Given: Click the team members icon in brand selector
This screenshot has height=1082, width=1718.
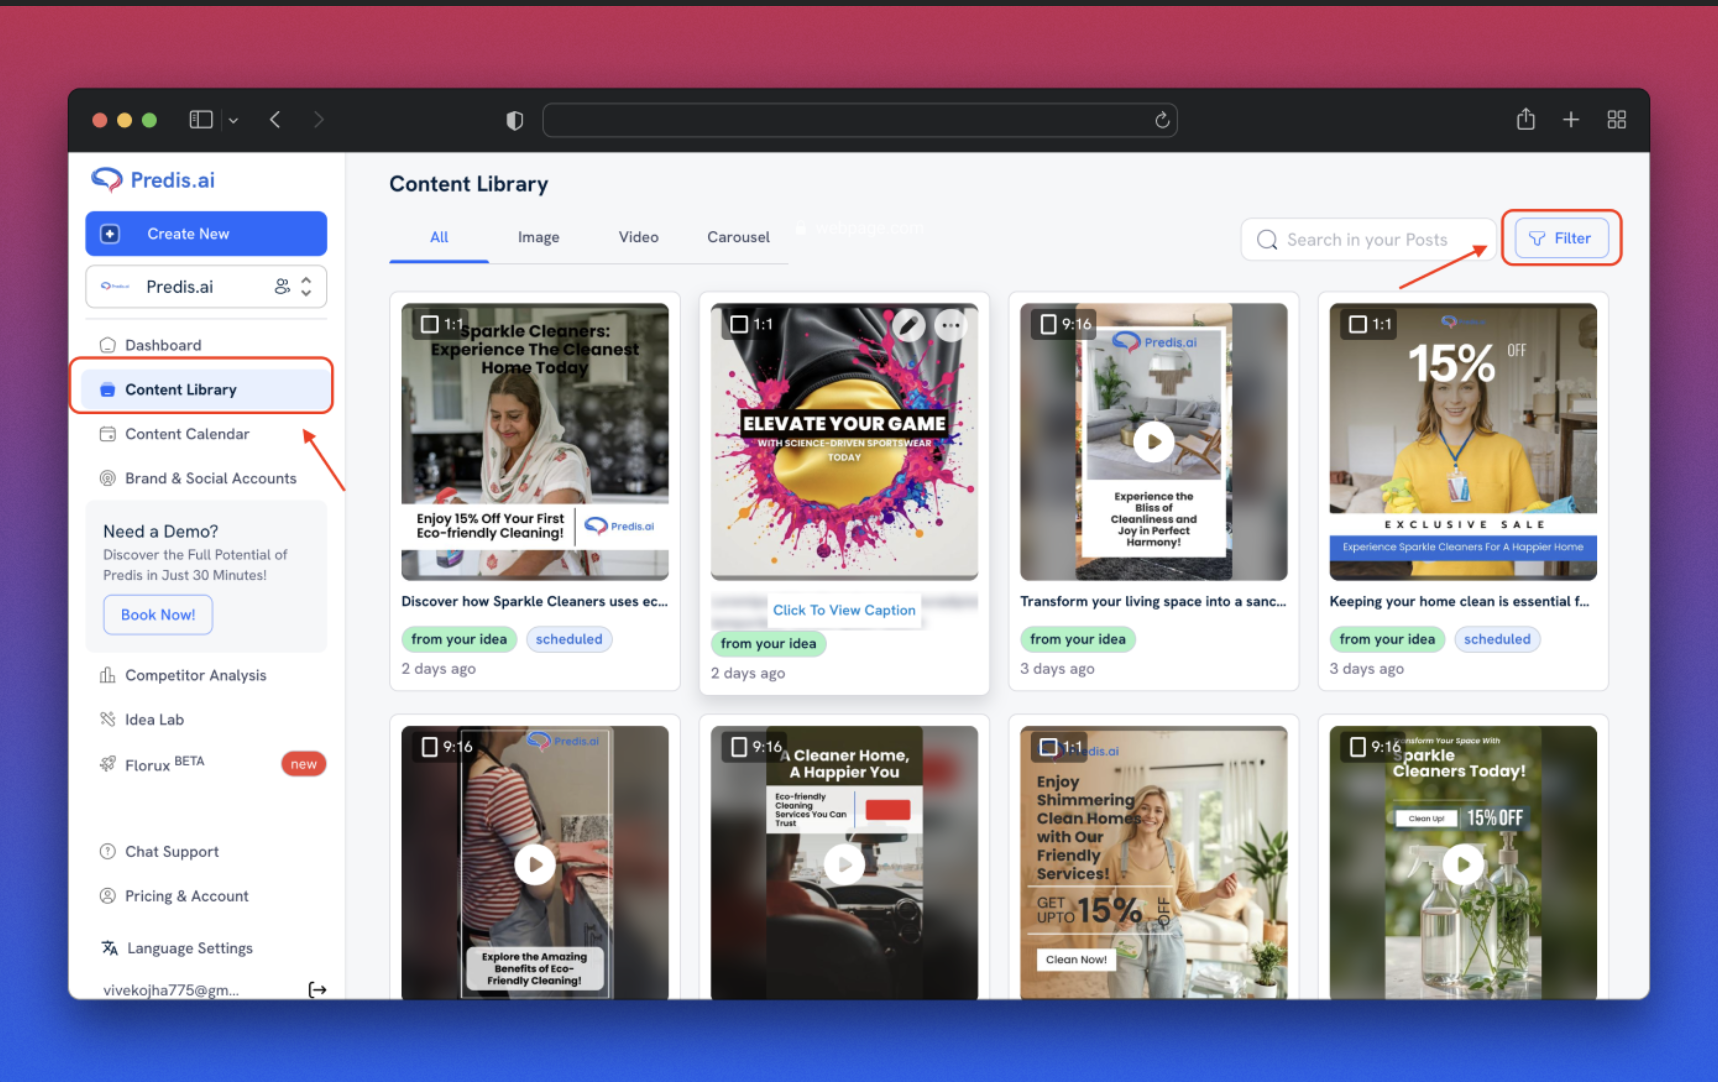Looking at the screenshot, I should 283,287.
